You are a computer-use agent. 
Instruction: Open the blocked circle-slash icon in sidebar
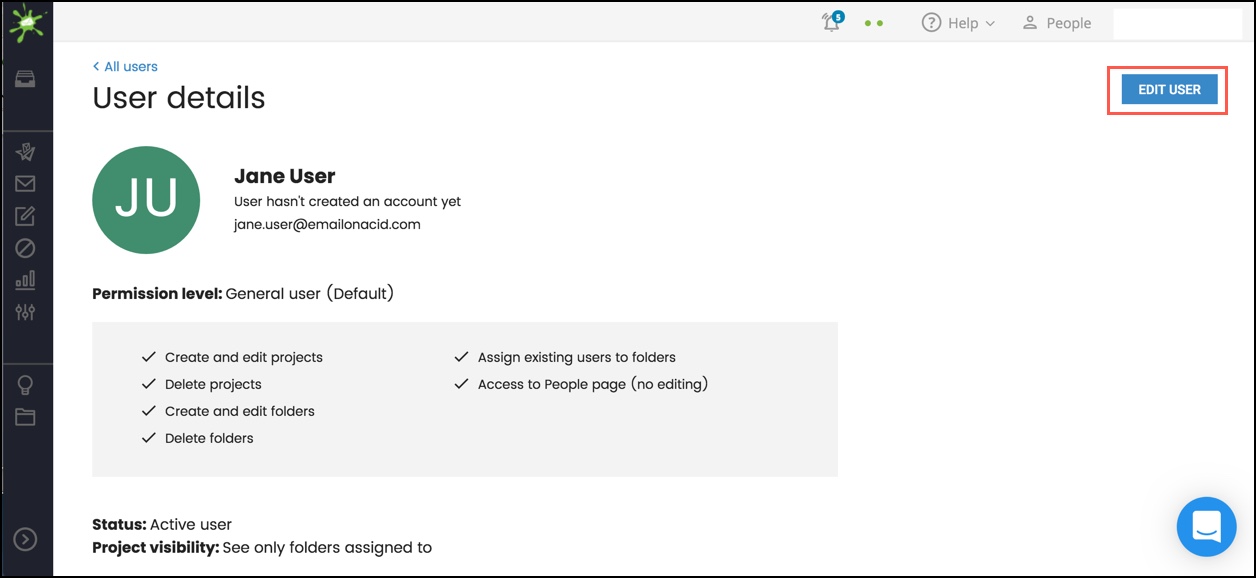pyautogui.click(x=25, y=248)
